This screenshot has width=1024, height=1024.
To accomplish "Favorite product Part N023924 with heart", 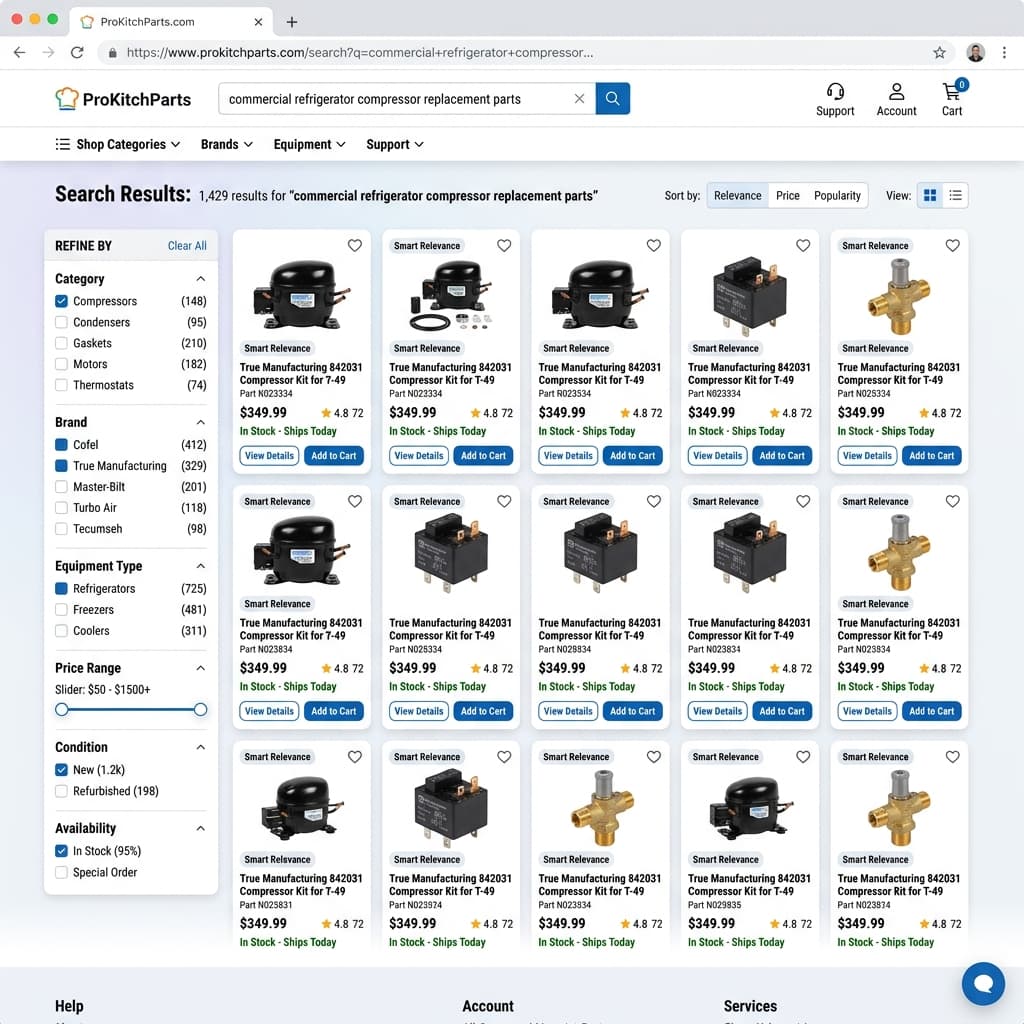I will [504, 756].
